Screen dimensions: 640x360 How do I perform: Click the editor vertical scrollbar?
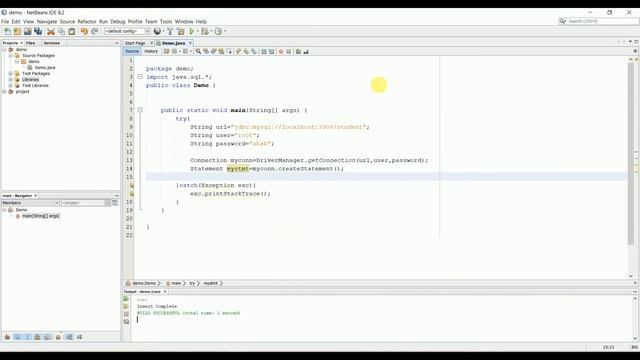631,153
